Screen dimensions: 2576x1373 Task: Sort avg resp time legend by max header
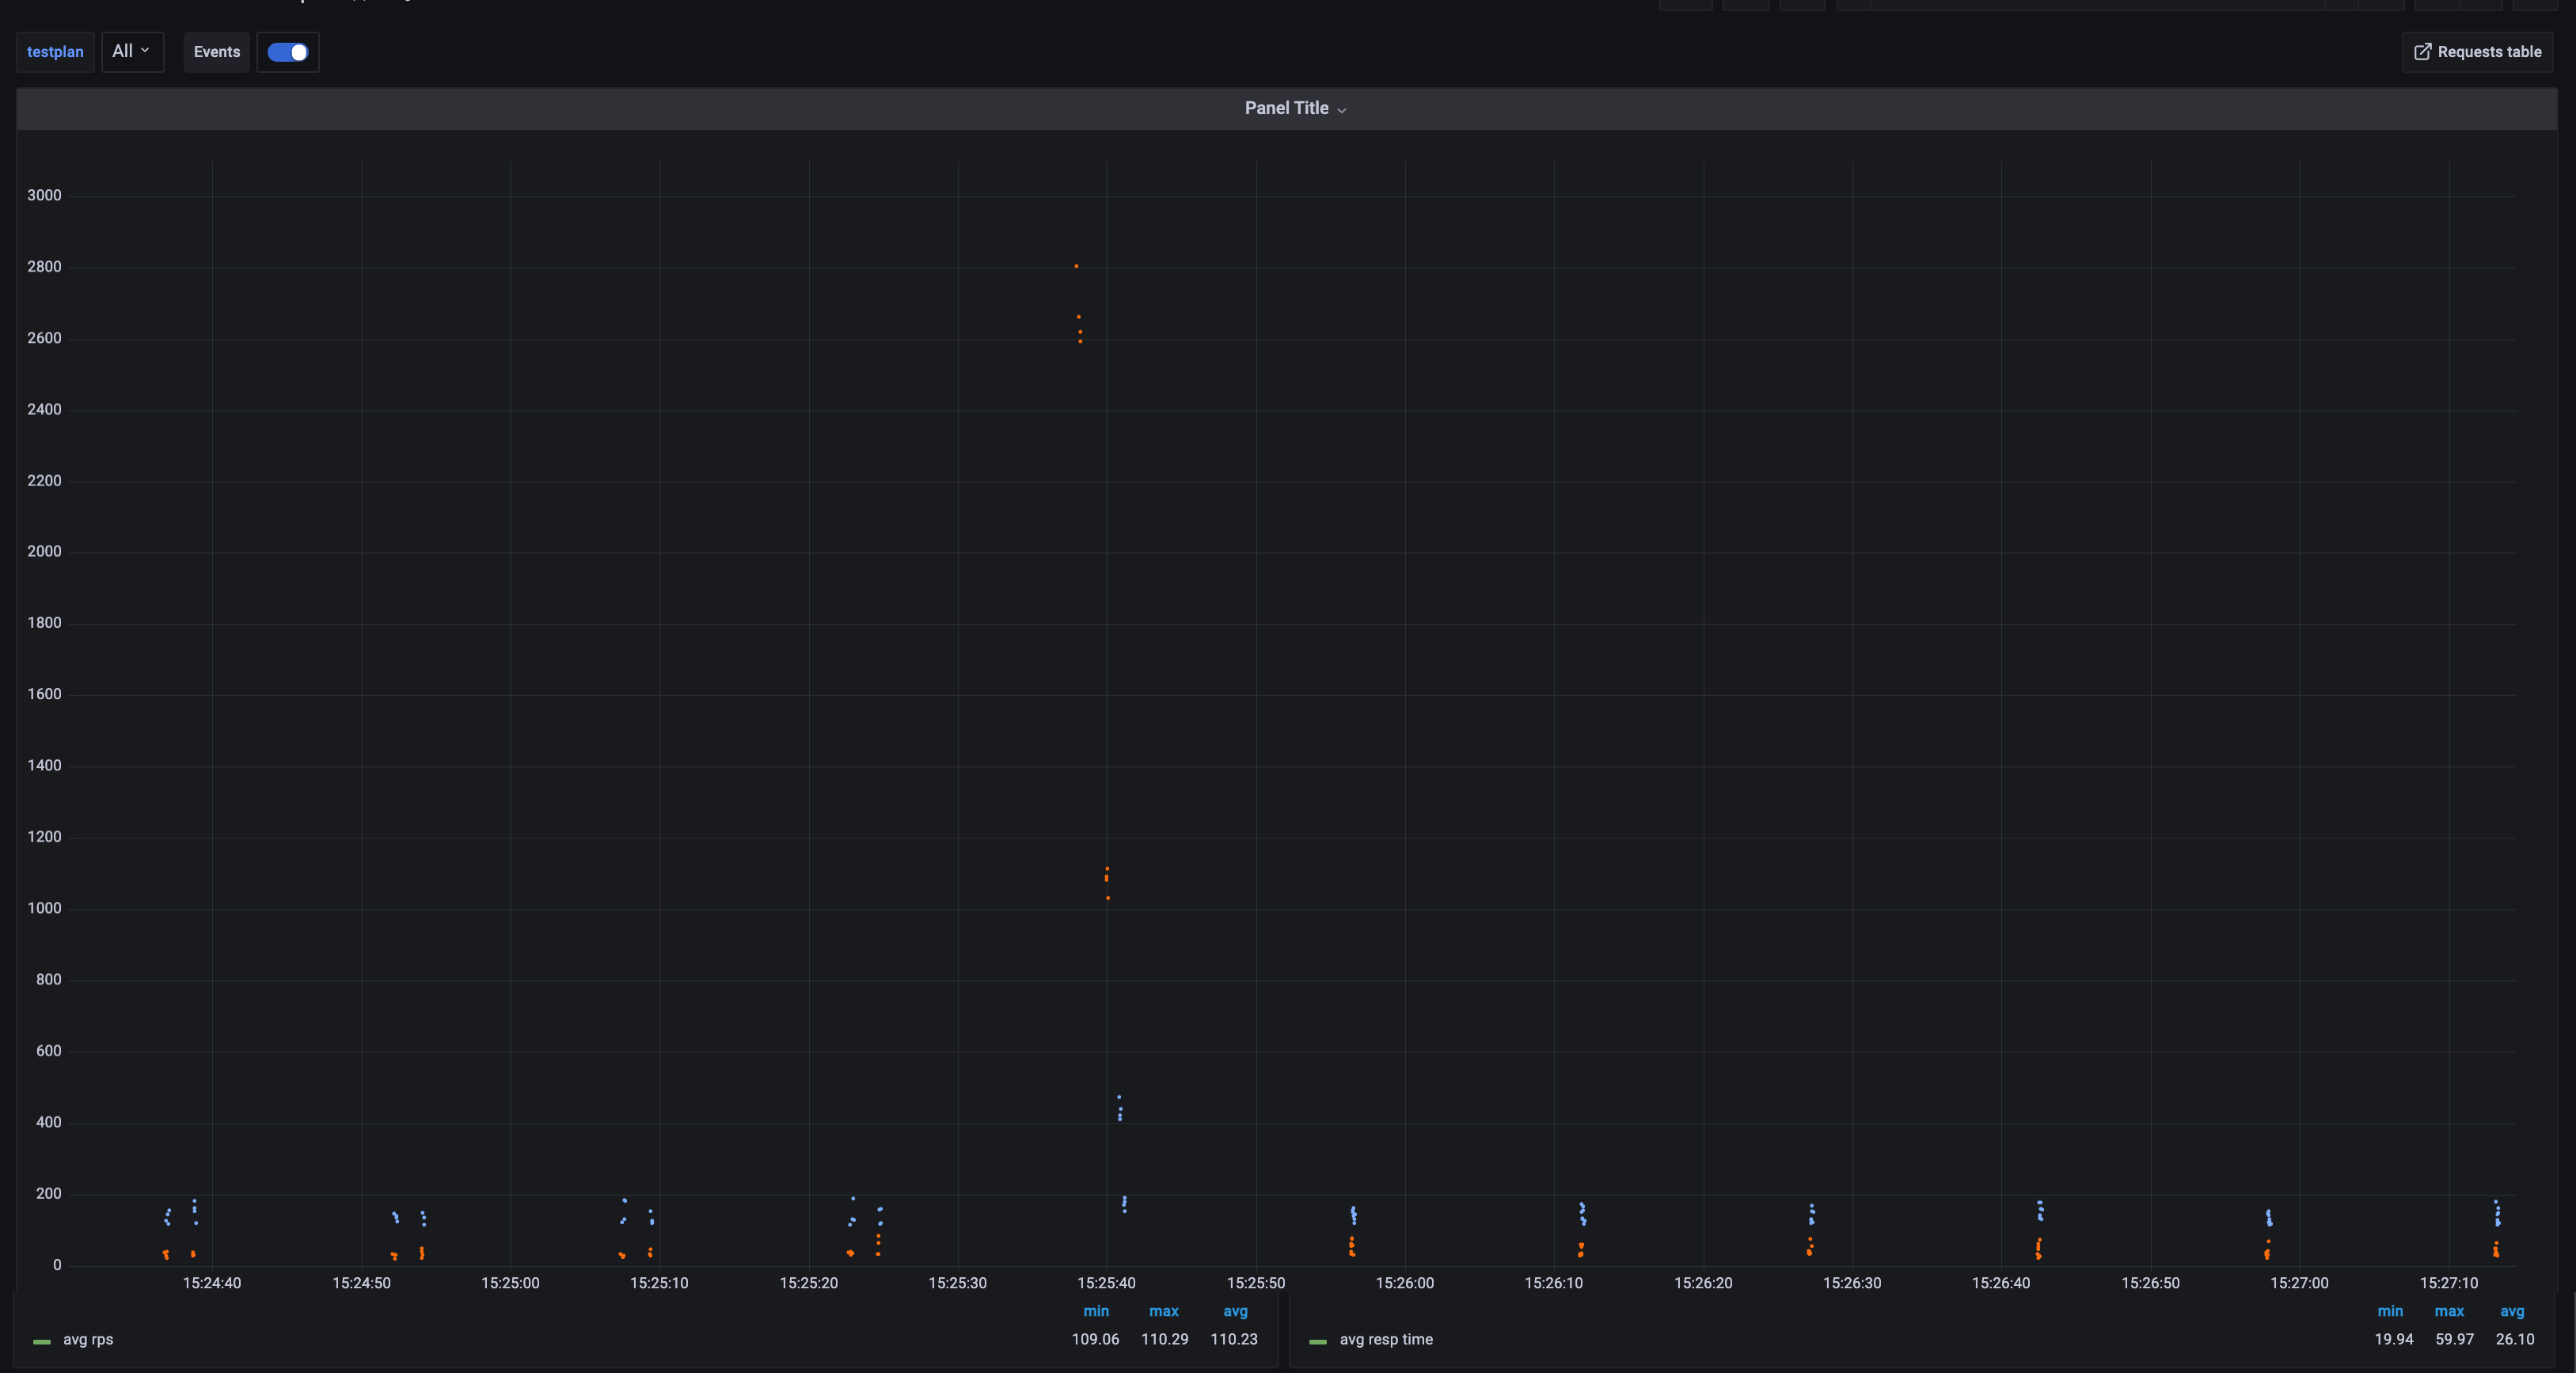click(x=2449, y=1311)
